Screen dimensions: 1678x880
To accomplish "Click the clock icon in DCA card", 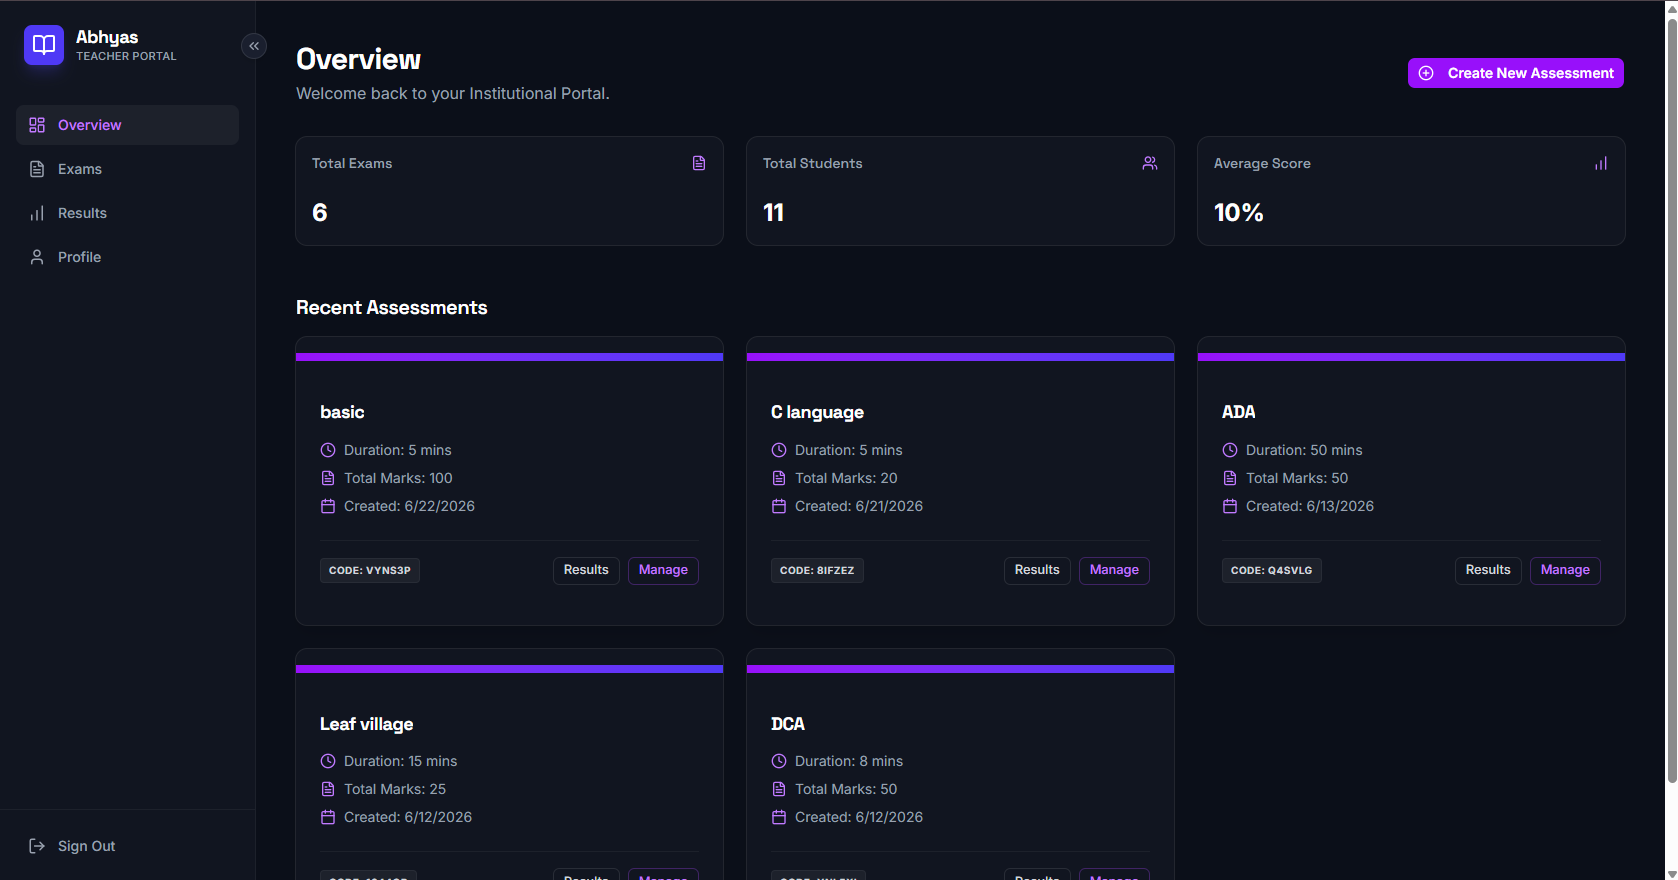I will tap(779, 761).
